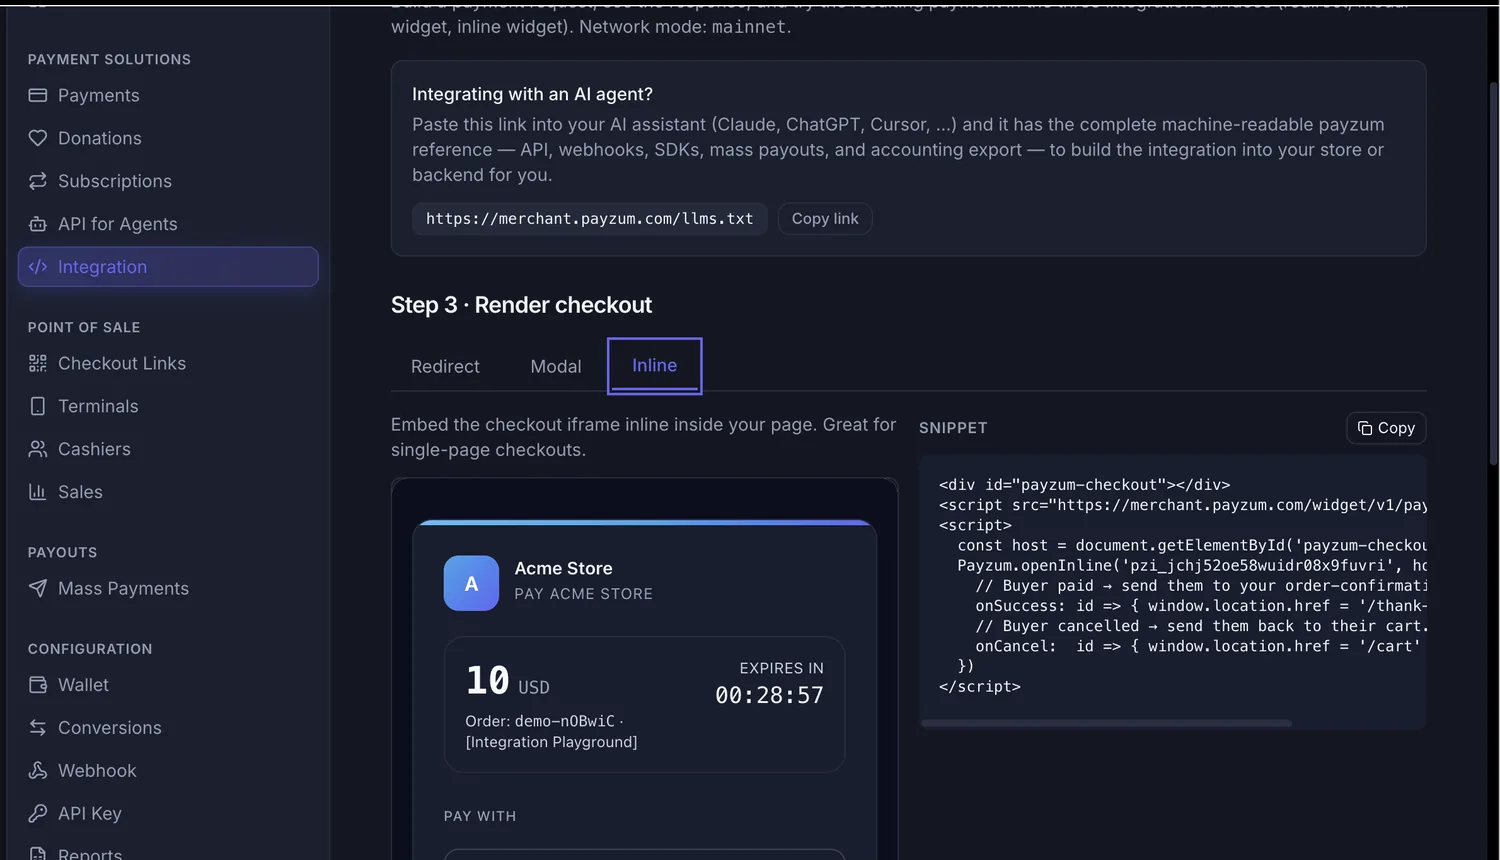Screen dimensions: 1500x860
Task: Click the '[Integration Playground]' text
Action: pos(551,742)
